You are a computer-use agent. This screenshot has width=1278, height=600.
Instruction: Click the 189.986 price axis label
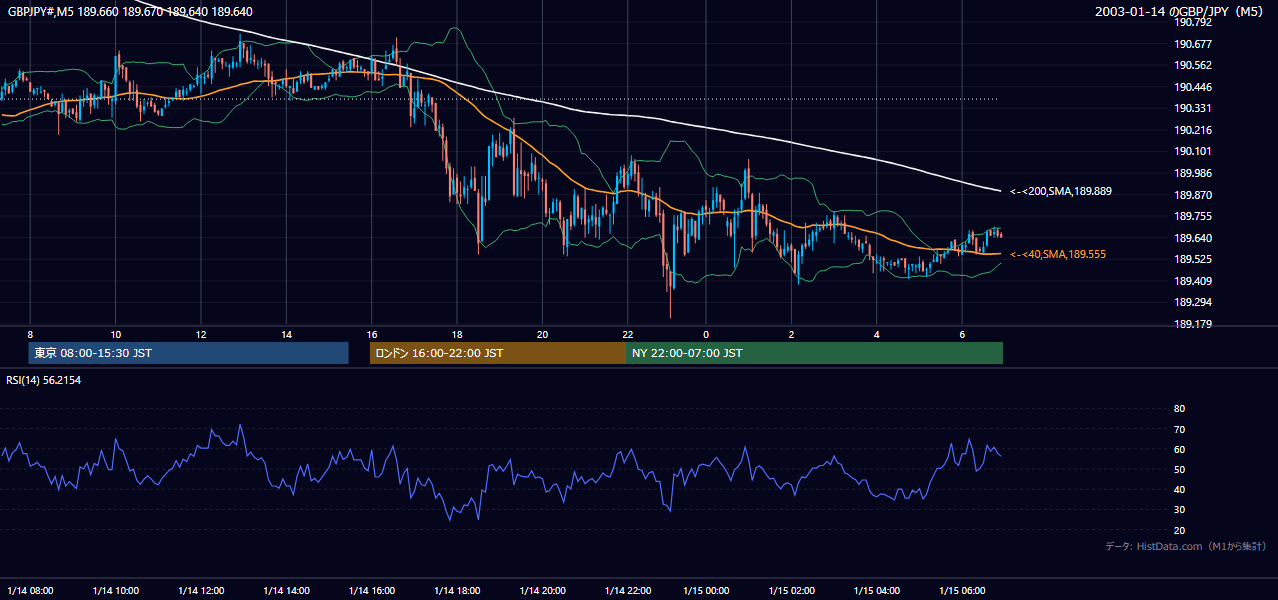pos(1192,173)
